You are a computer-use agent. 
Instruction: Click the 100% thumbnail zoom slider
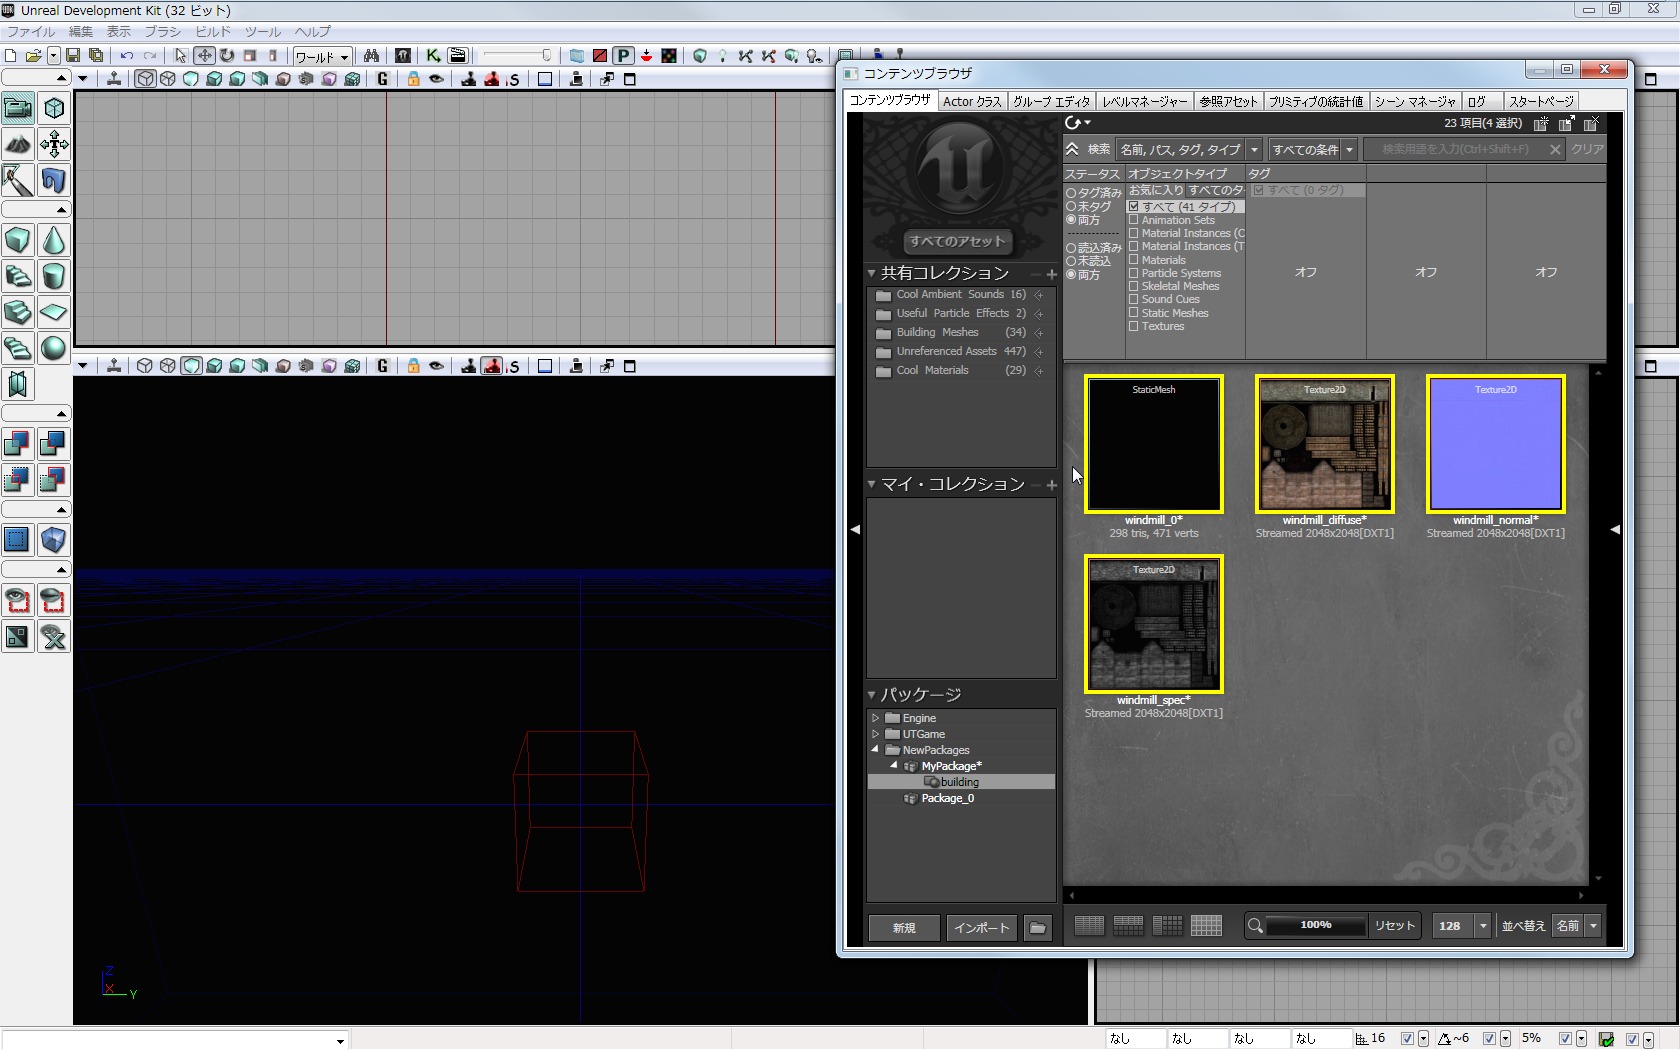[1315, 926]
